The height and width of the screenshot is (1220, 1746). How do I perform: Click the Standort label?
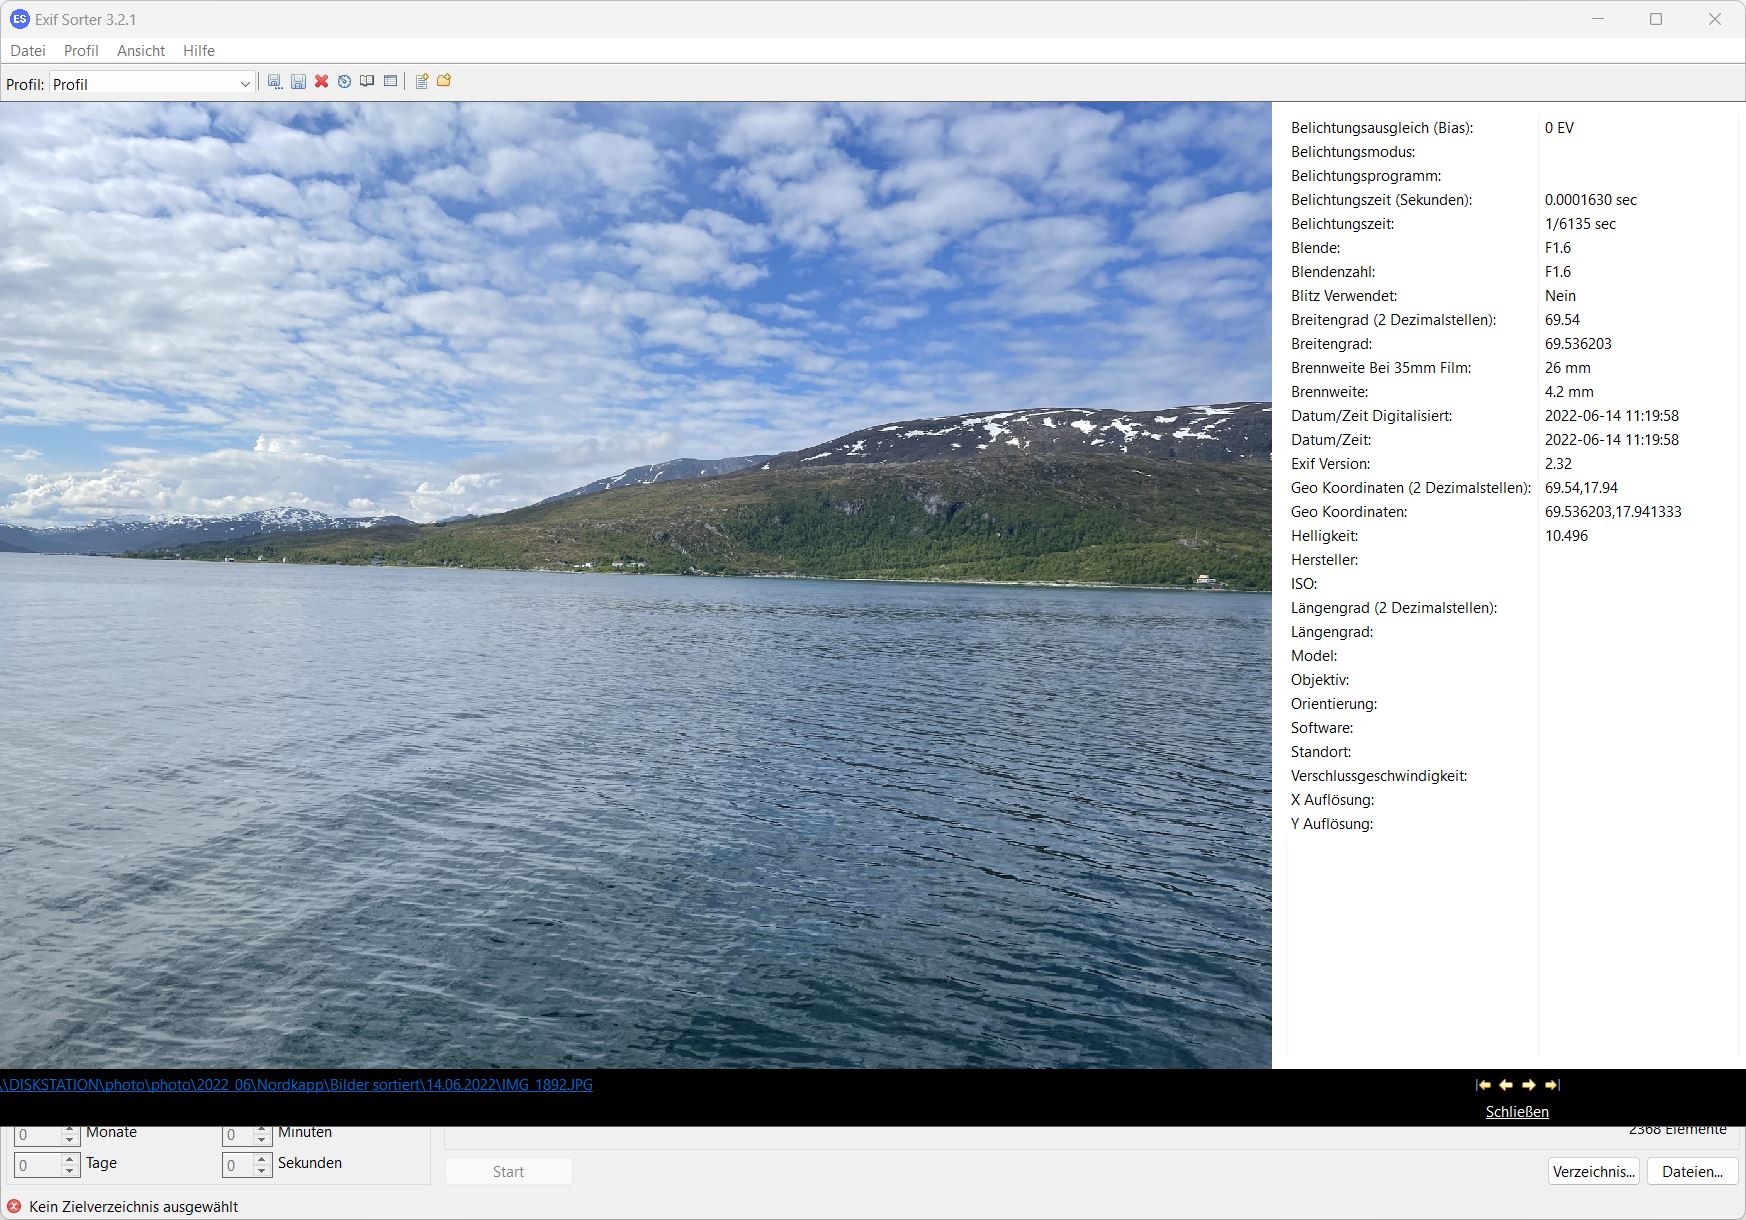[1321, 752]
